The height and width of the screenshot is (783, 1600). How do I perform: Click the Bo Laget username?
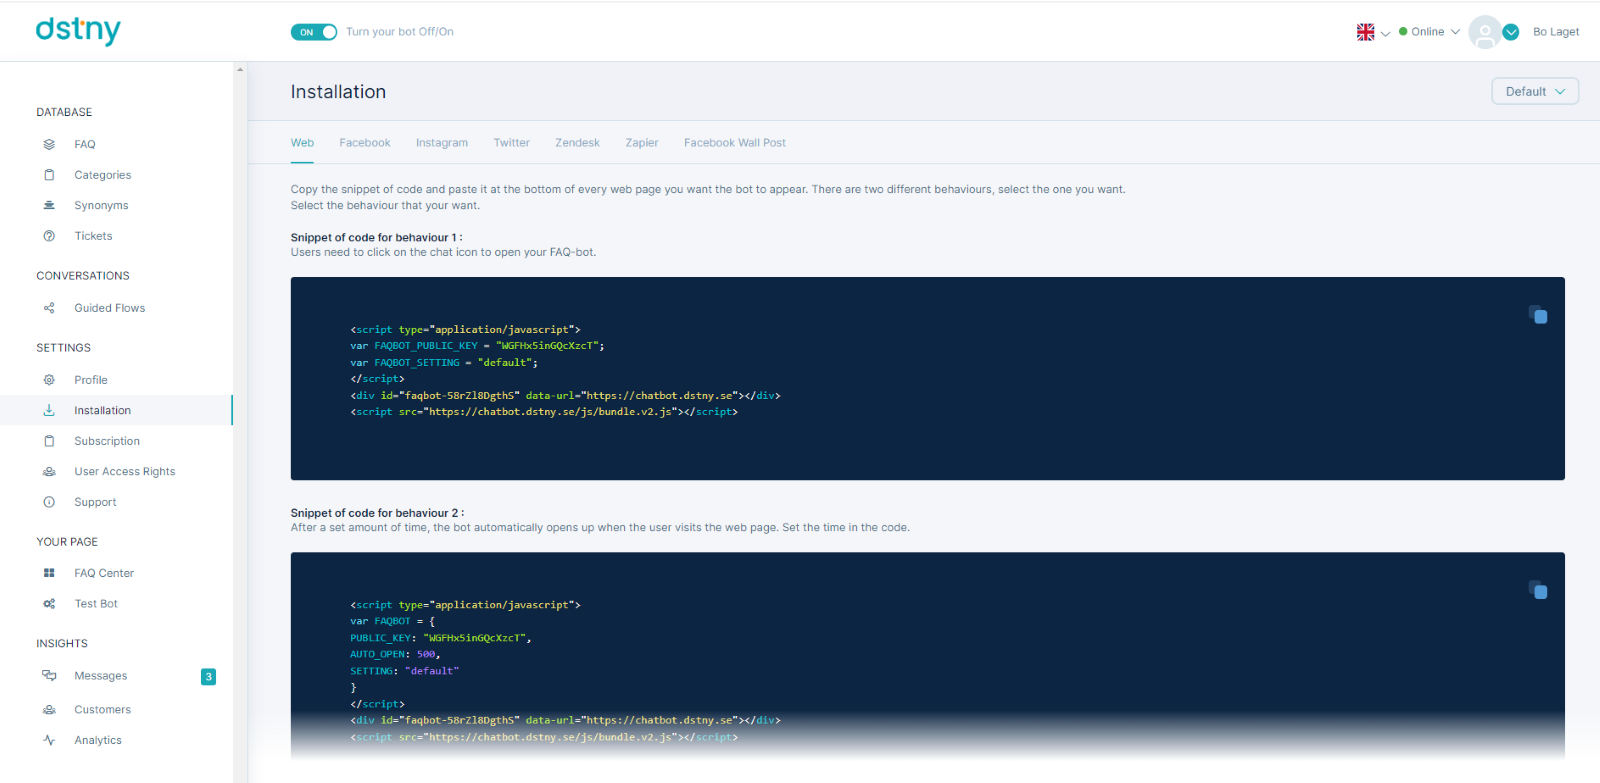pyautogui.click(x=1556, y=32)
